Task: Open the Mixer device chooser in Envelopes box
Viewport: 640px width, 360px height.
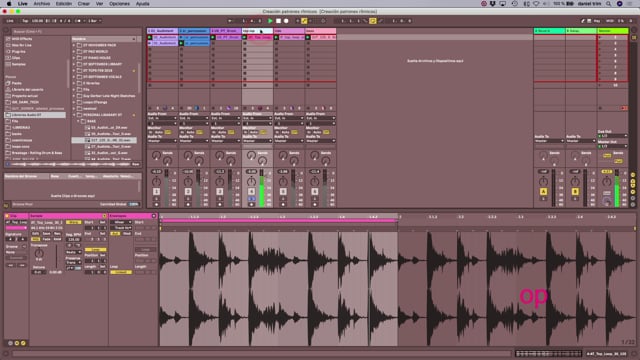Action: pos(121,222)
